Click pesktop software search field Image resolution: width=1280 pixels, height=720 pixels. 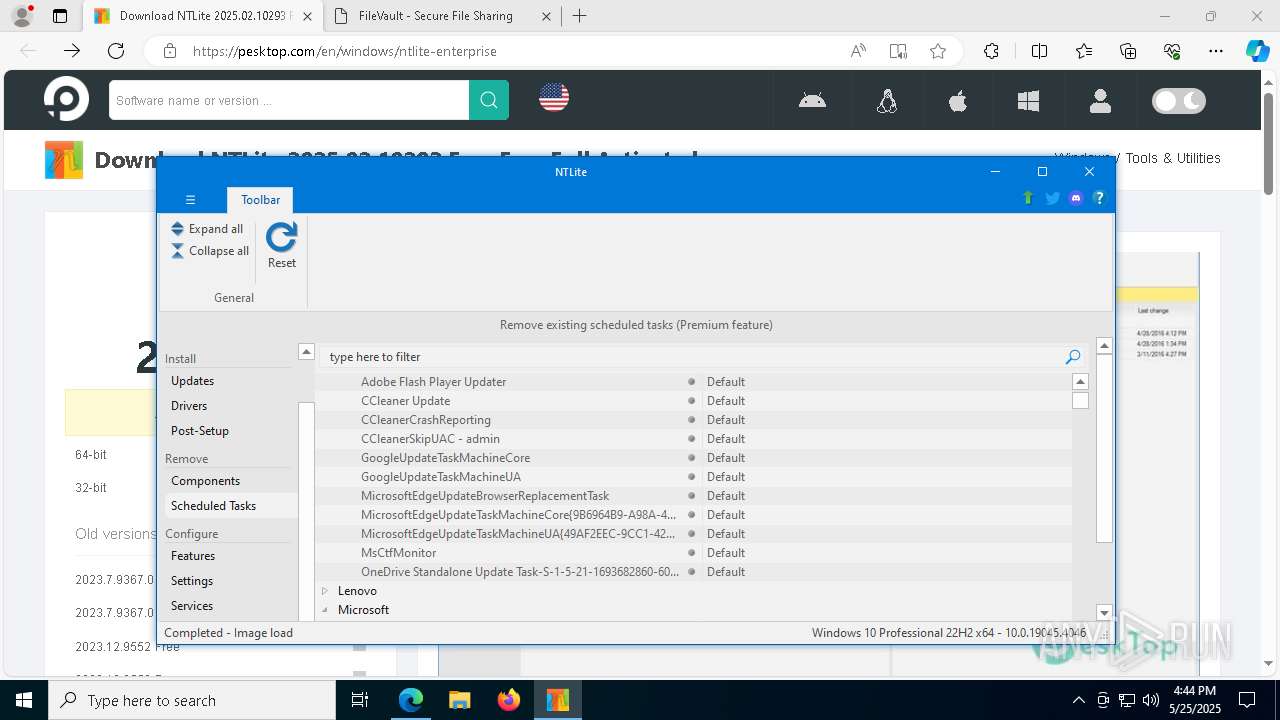coord(289,100)
